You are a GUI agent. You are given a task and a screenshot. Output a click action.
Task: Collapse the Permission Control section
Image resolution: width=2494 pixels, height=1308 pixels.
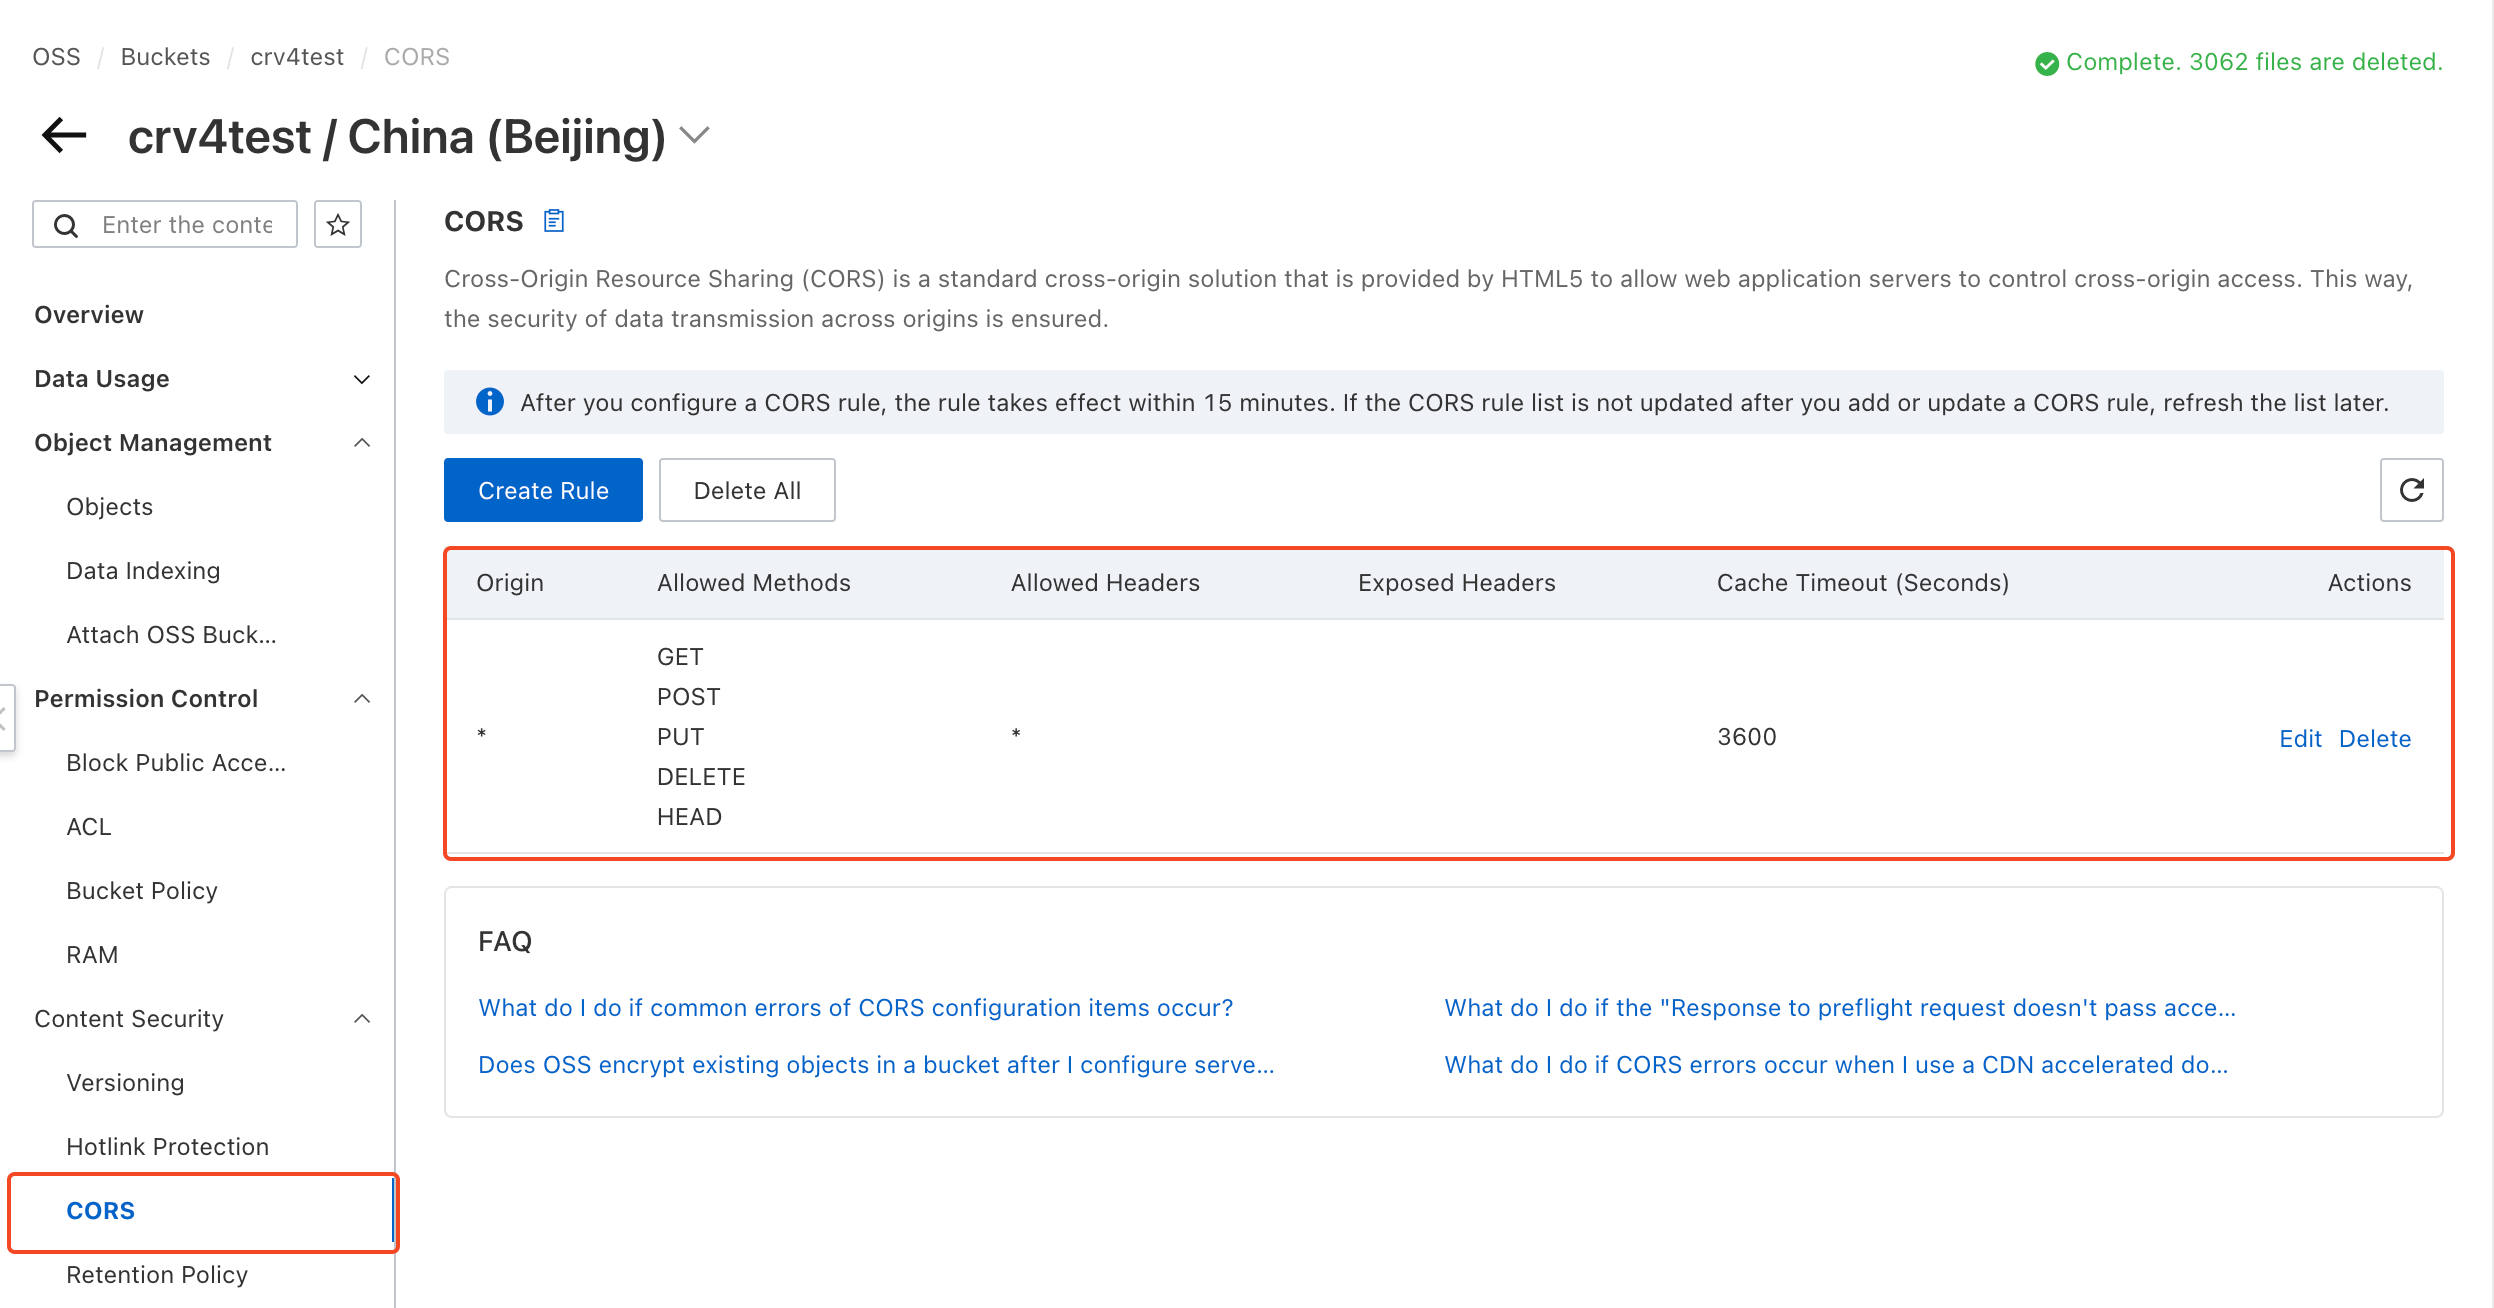click(362, 699)
